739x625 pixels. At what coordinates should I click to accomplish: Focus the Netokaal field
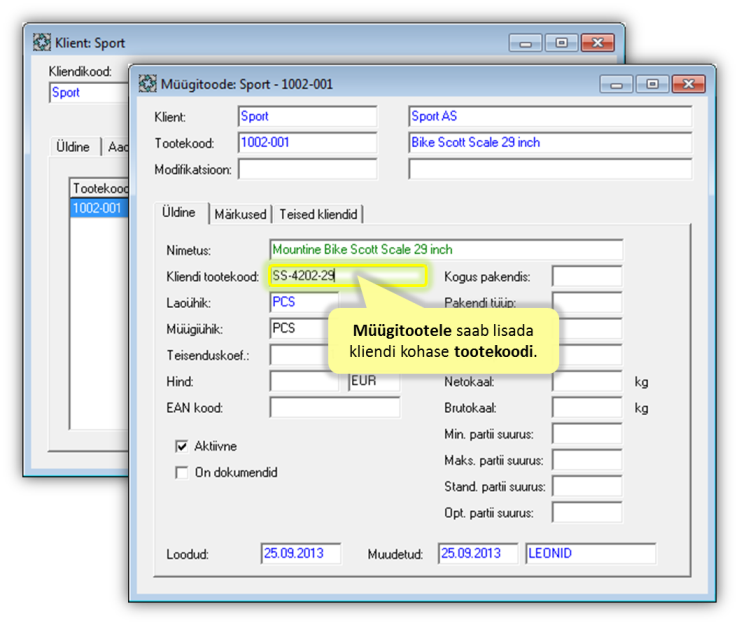(x=587, y=381)
